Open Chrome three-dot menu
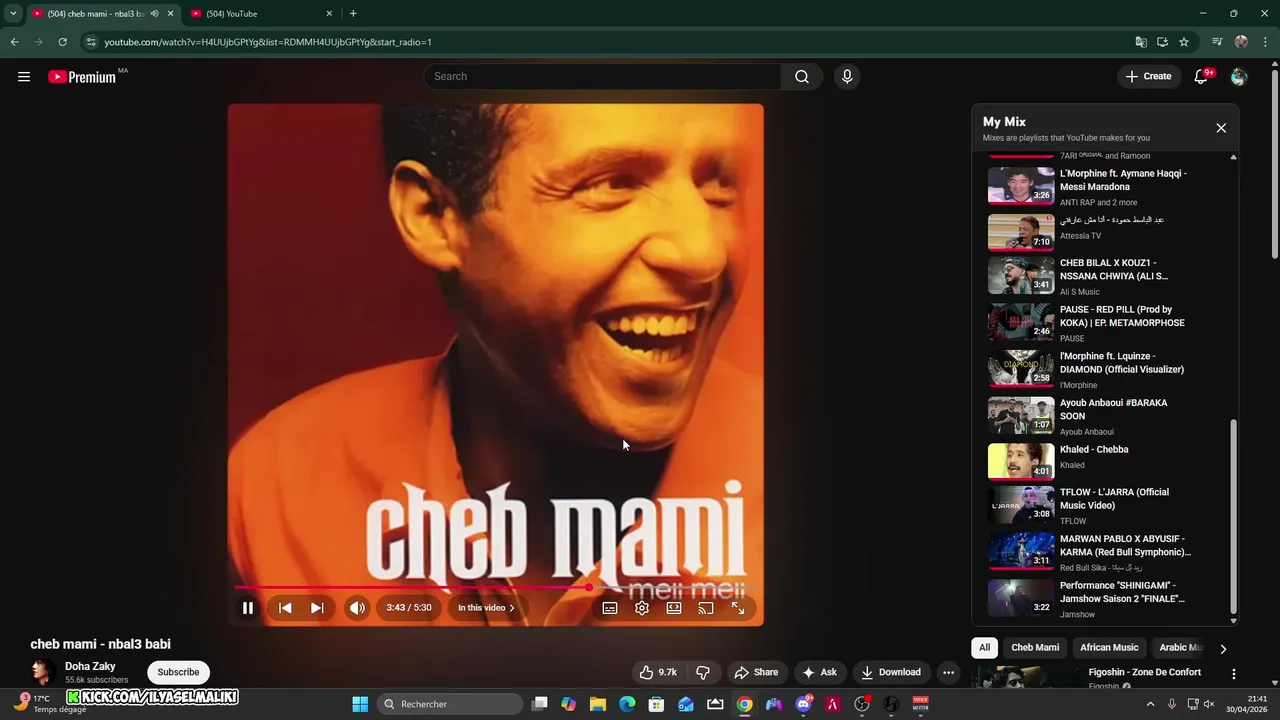 coord(1264,42)
